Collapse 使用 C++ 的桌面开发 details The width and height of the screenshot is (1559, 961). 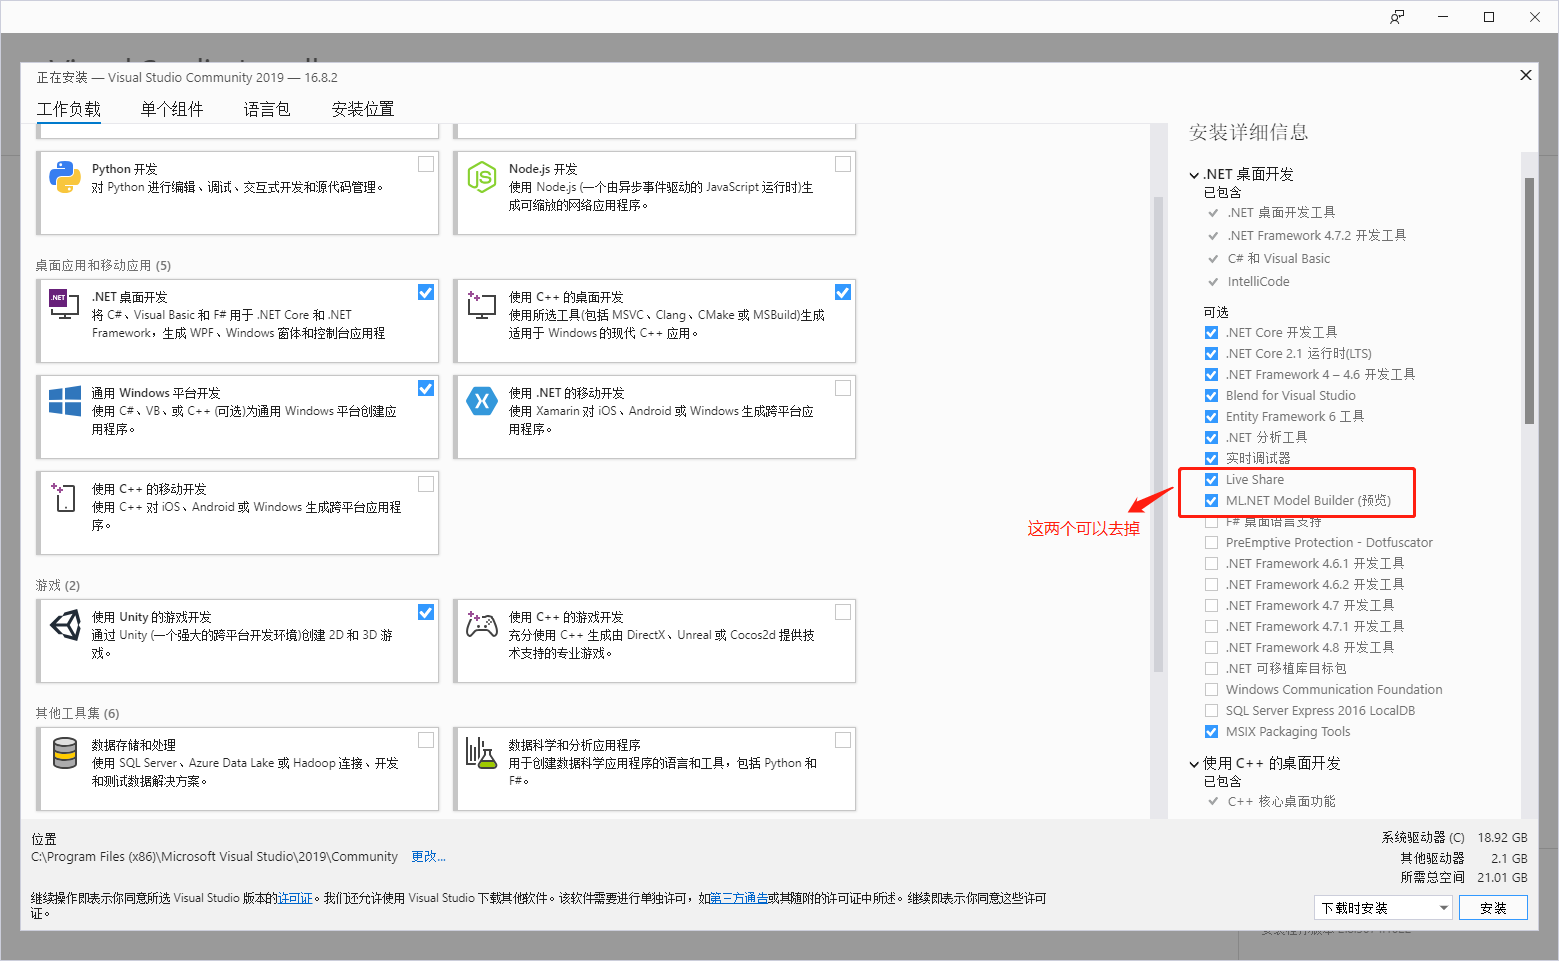point(1194,763)
